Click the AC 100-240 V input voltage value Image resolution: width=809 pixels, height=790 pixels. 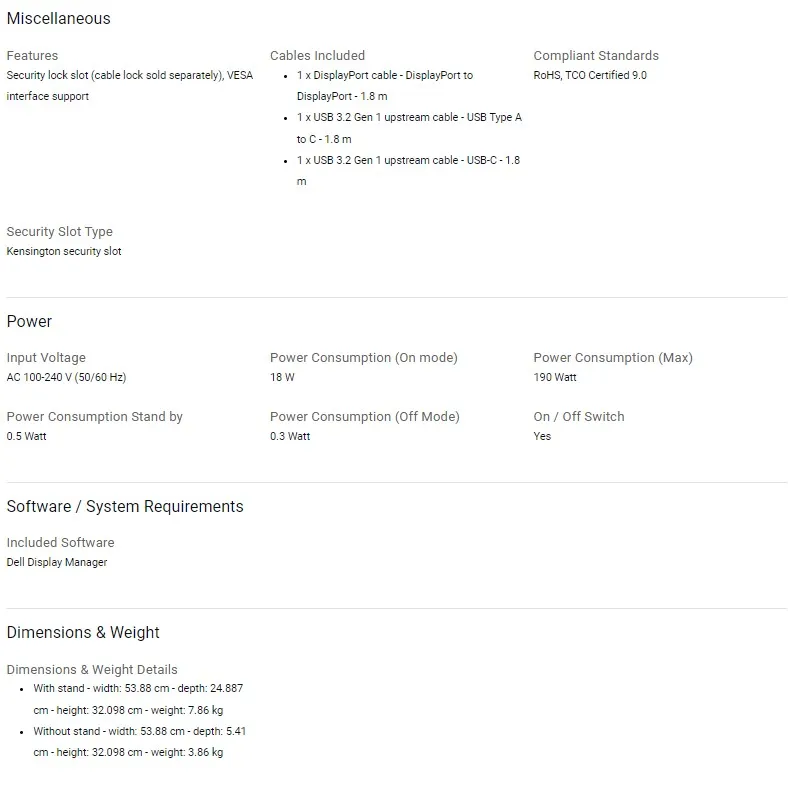click(66, 378)
